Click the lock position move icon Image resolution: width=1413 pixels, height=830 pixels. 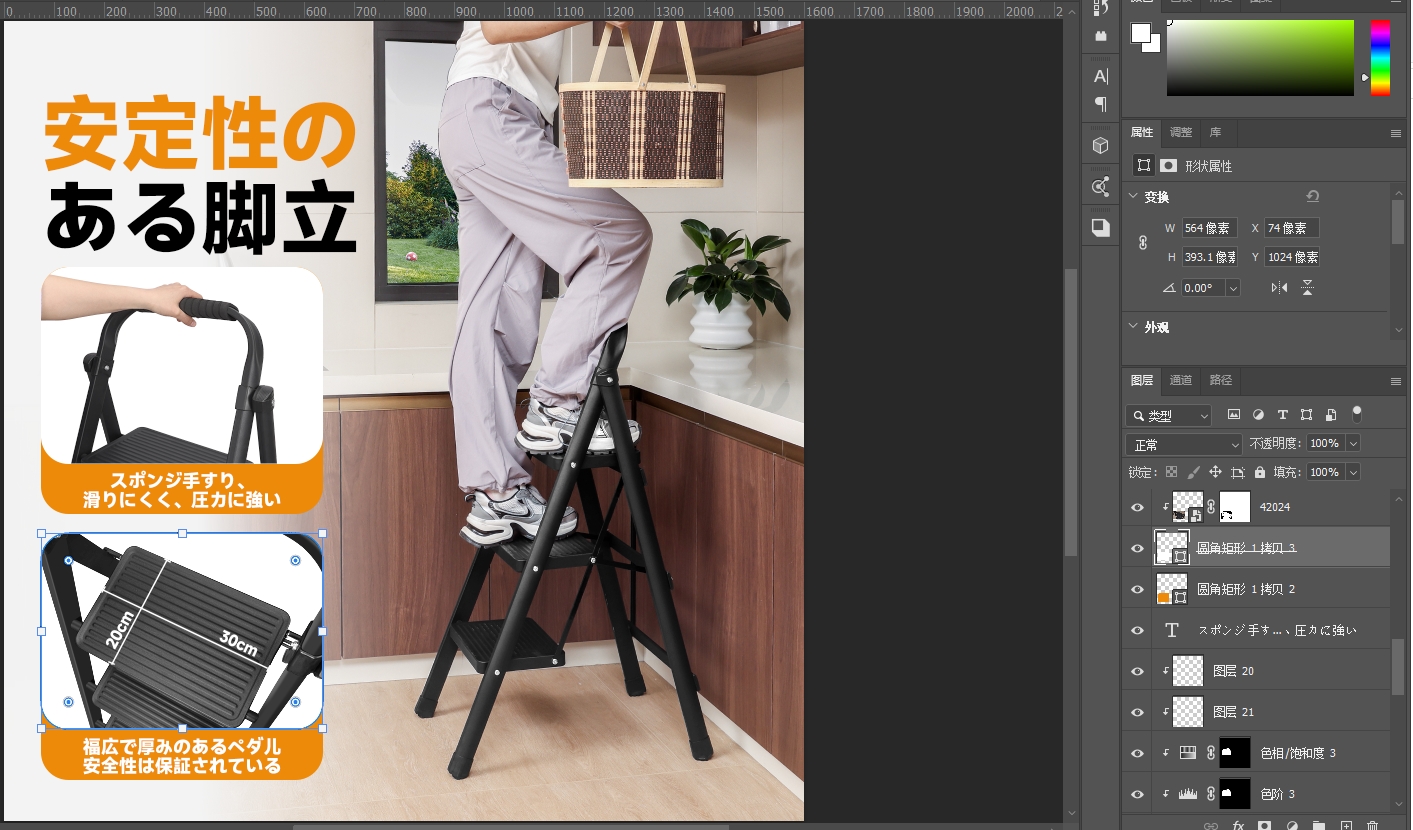(1215, 472)
